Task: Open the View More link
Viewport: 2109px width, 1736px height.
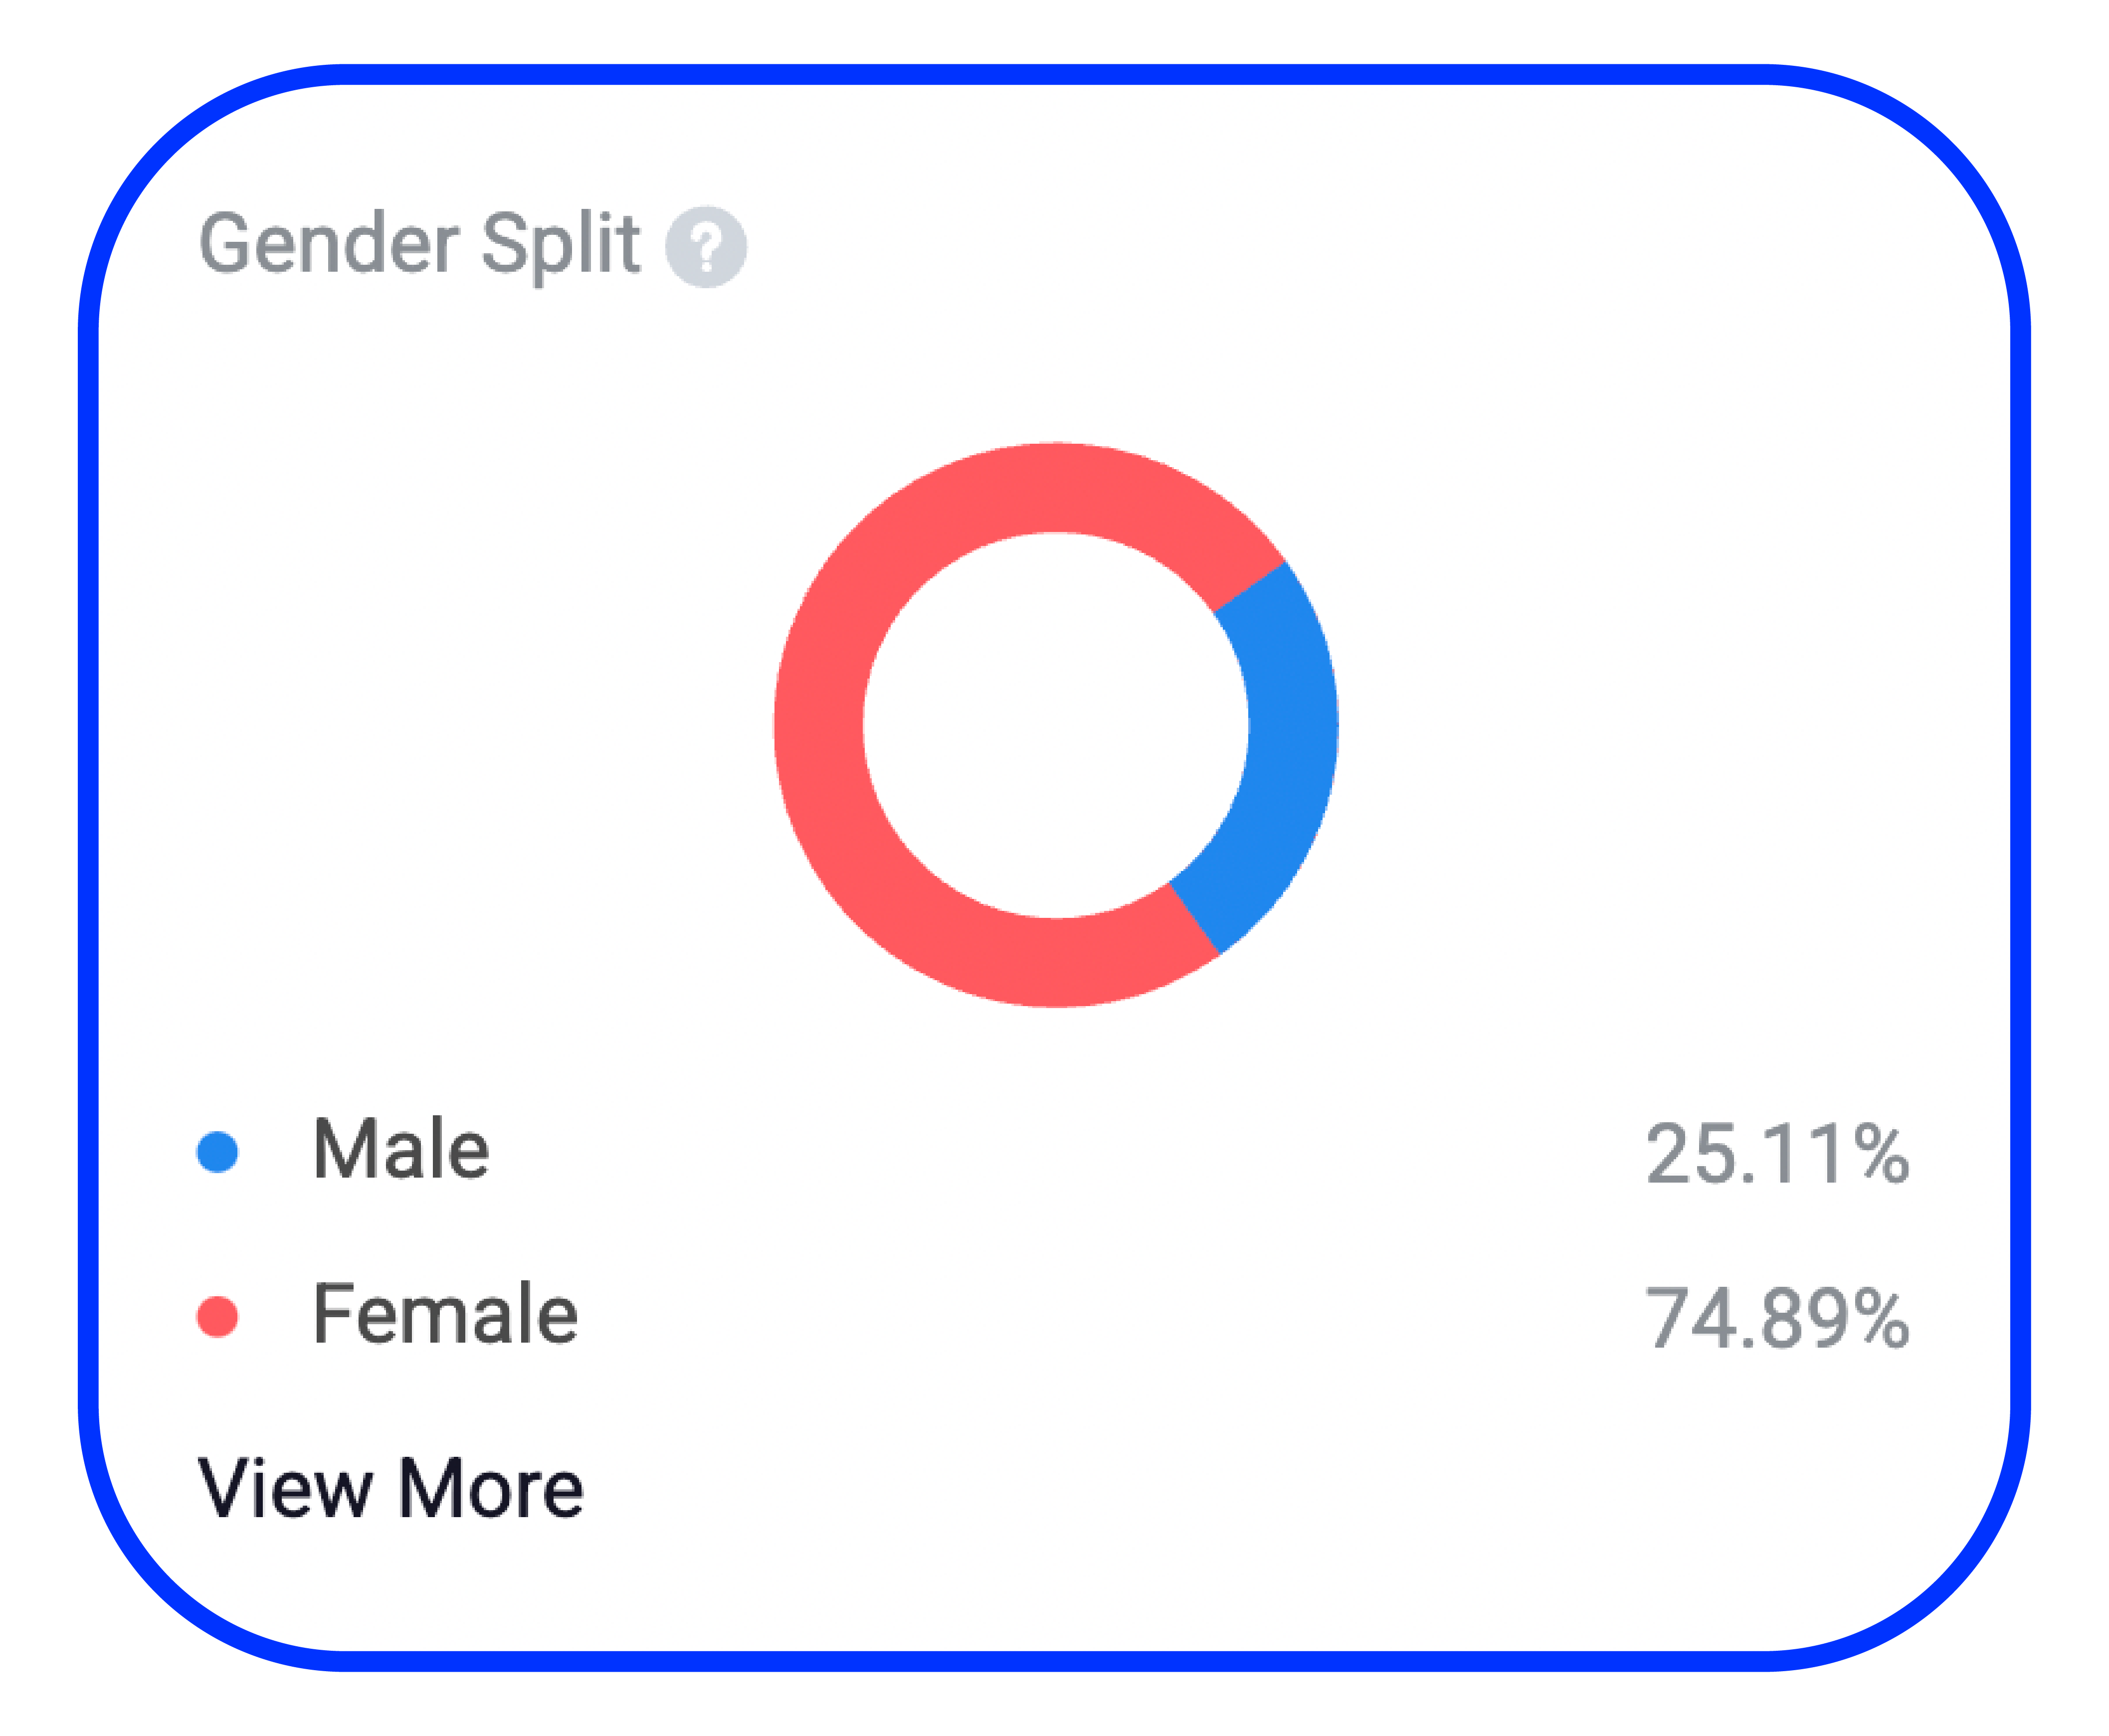Action: pyautogui.click(x=391, y=1489)
